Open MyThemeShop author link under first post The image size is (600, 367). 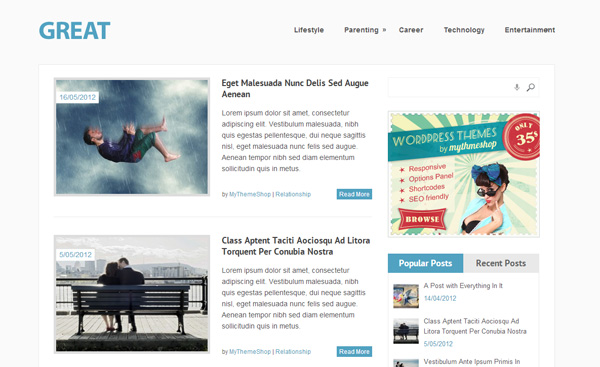point(250,194)
